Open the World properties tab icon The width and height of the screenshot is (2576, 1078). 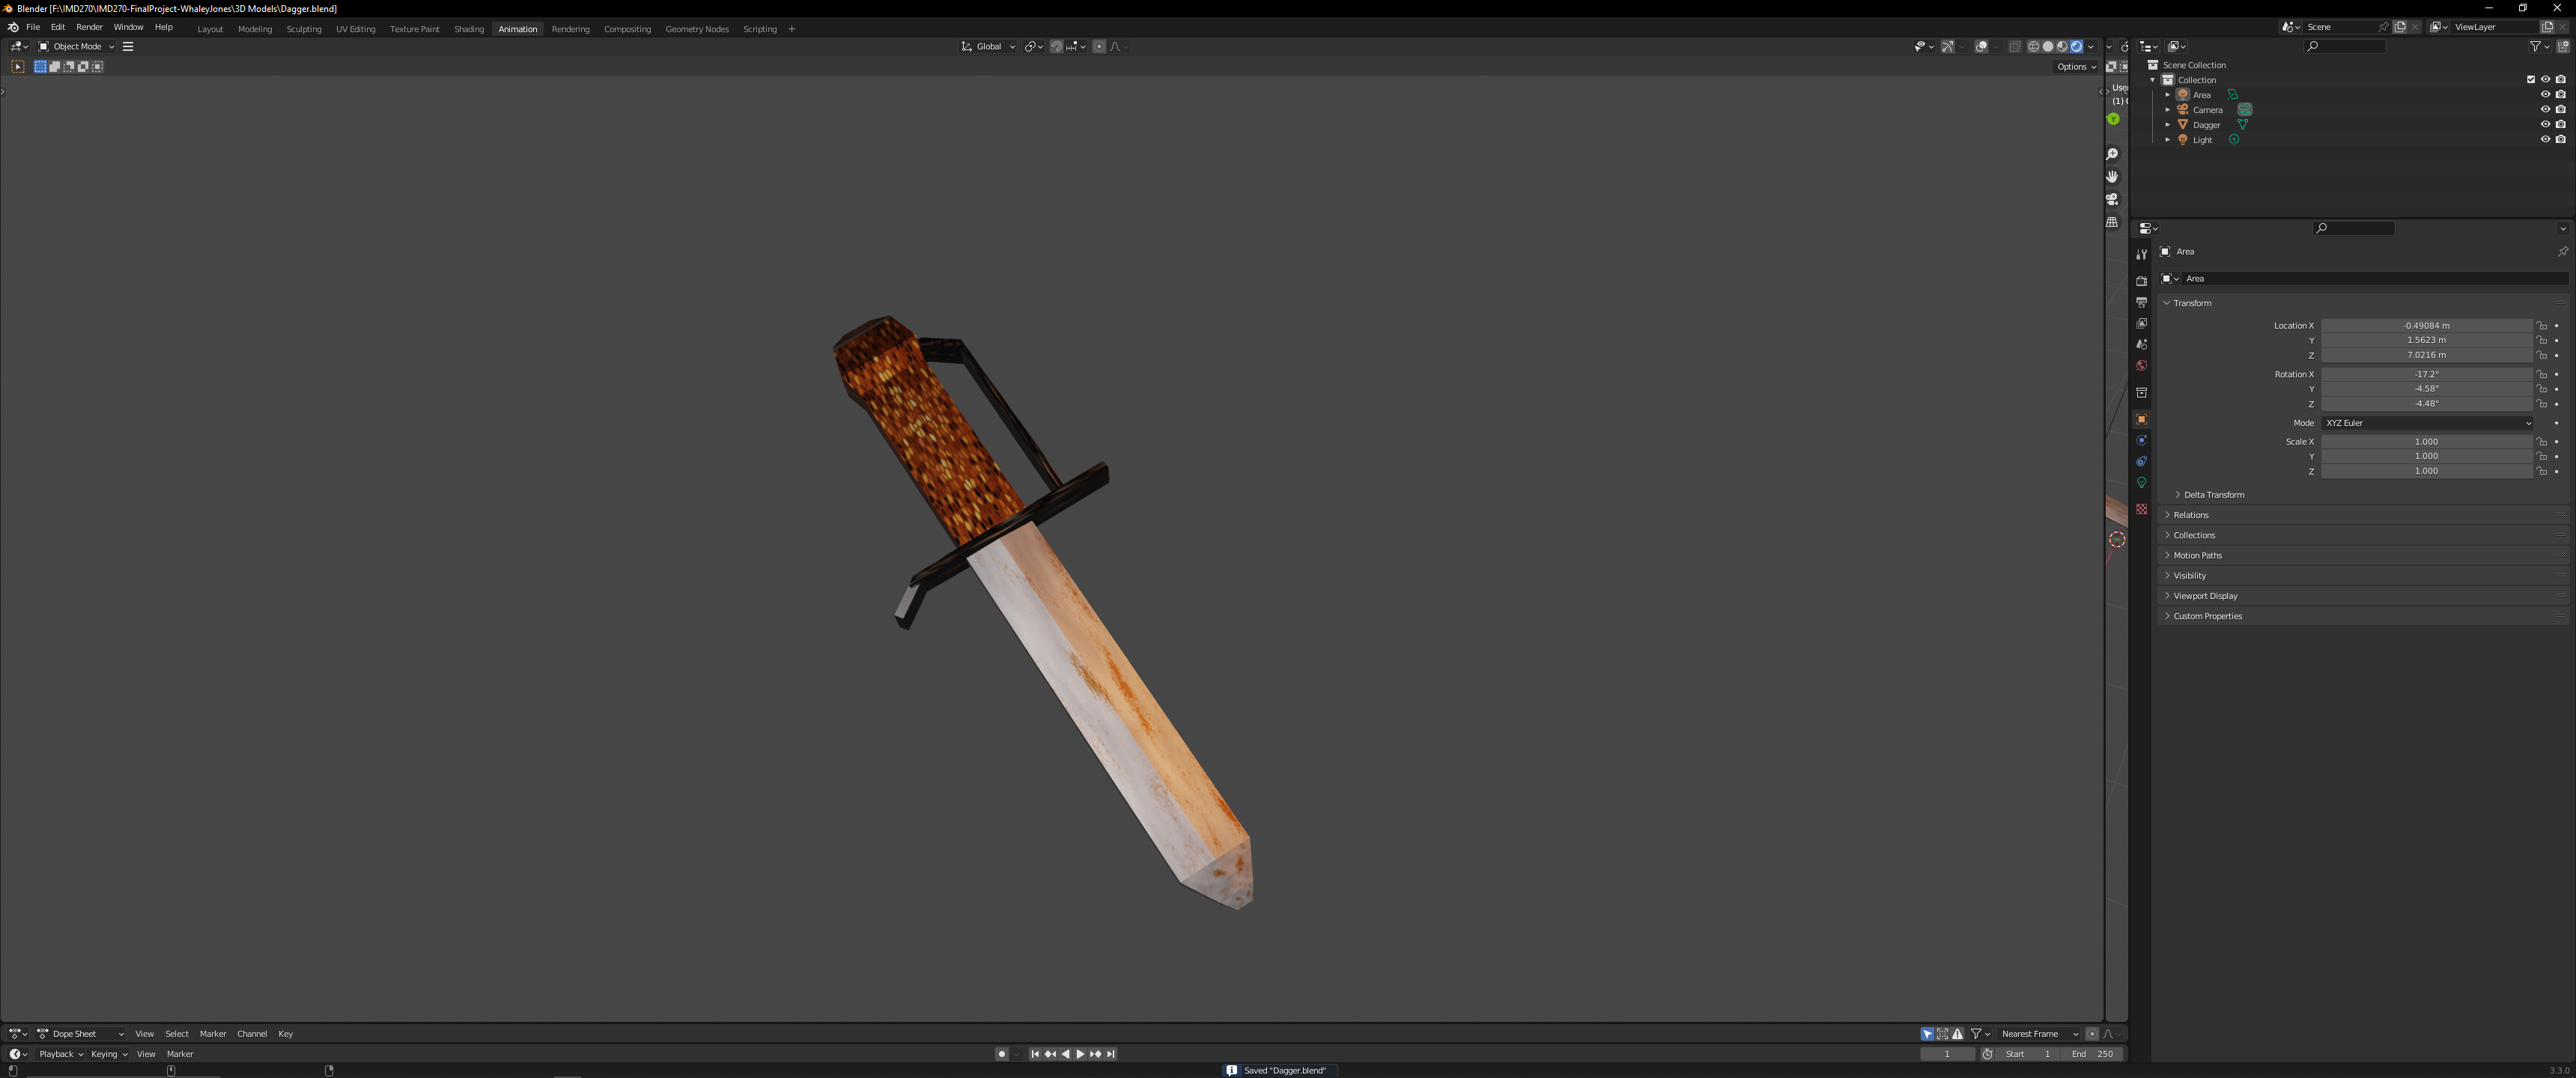2141,365
